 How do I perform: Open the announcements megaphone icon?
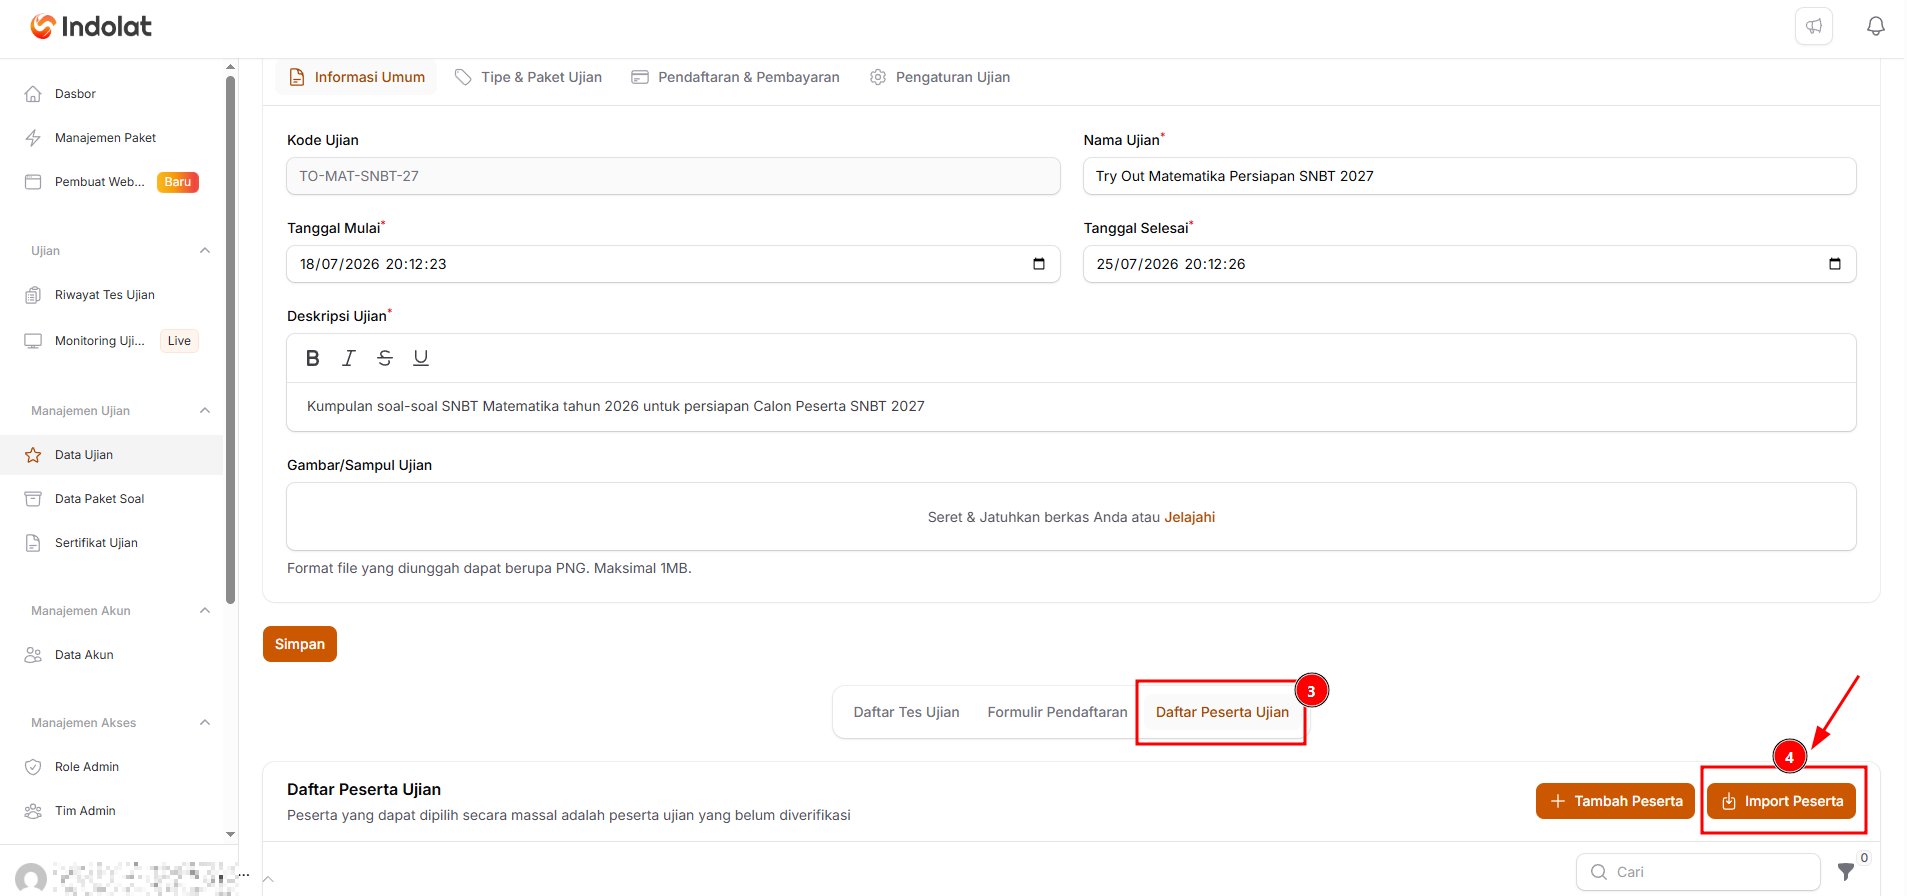pyautogui.click(x=1814, y=26)
